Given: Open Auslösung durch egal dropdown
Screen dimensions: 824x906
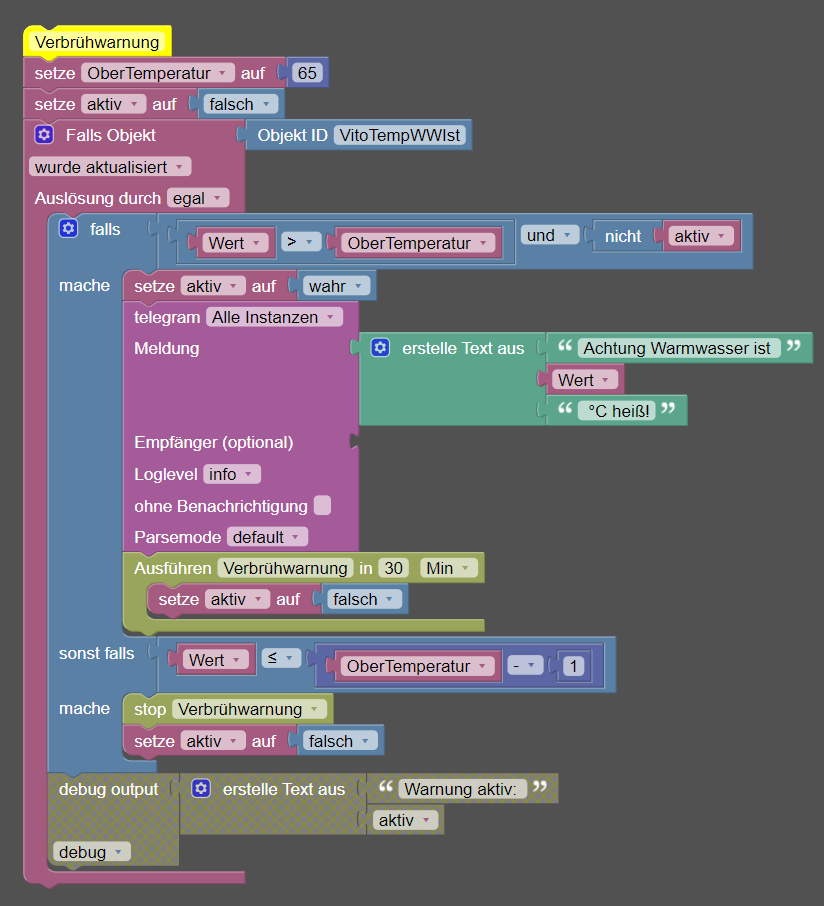Looking at the screenshot, I should (198, 198).
